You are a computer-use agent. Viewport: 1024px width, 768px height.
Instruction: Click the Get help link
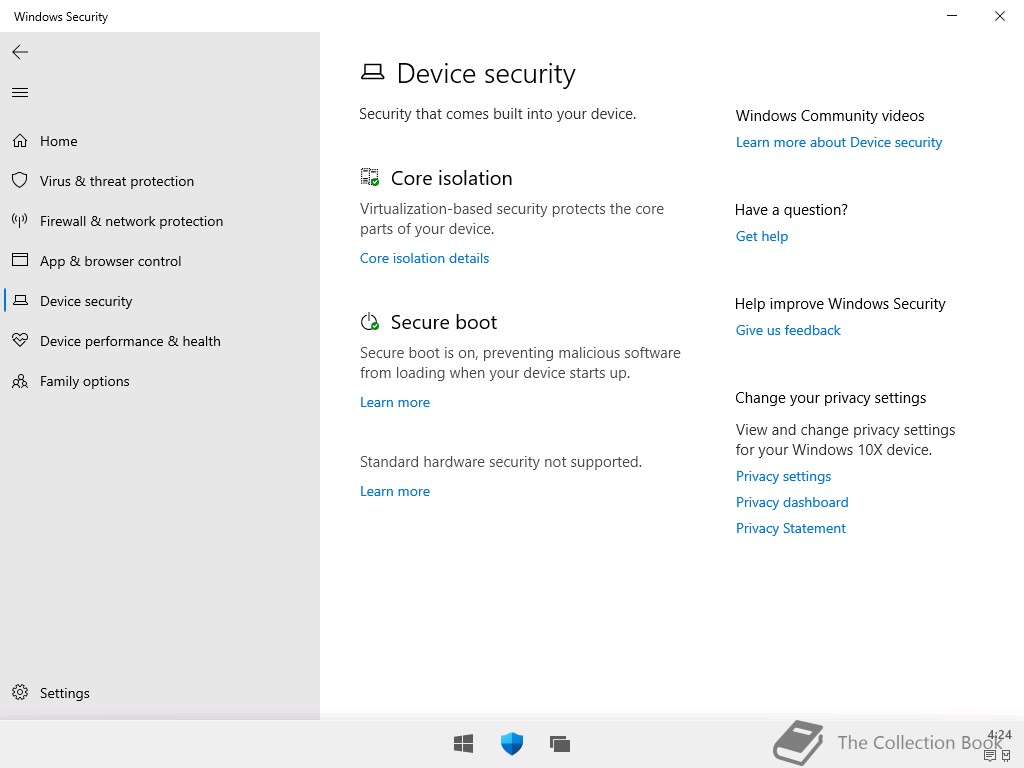coord(762,236)
